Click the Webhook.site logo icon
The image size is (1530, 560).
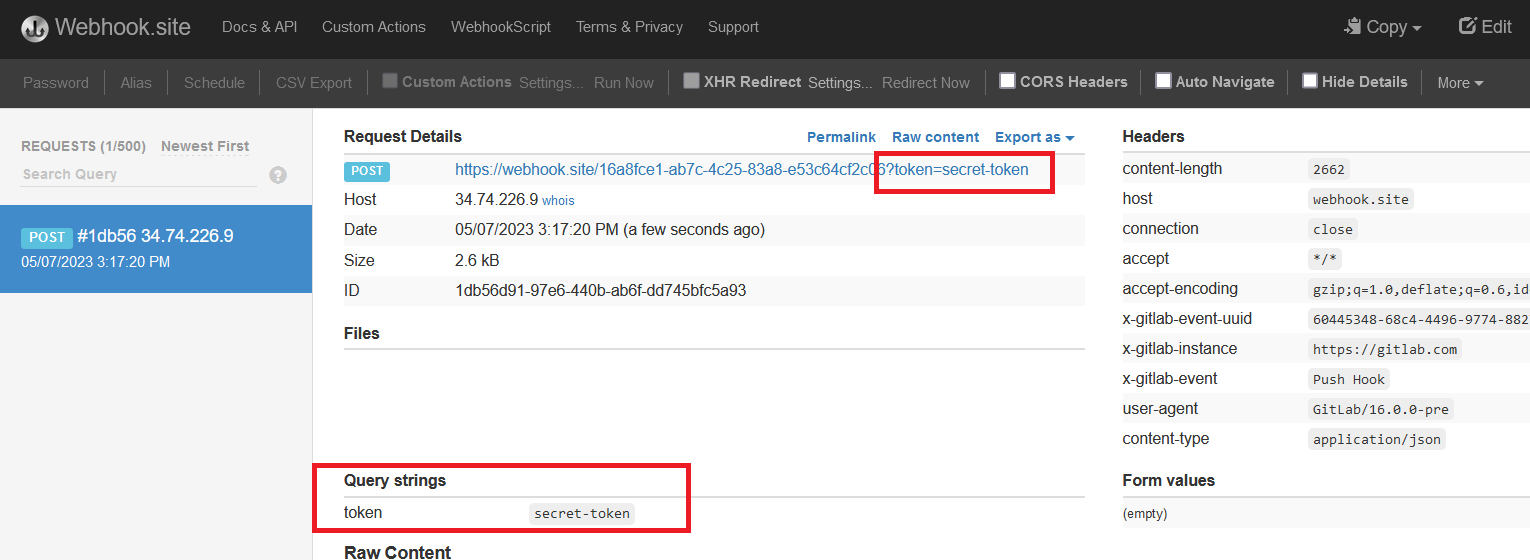(35, 28)
